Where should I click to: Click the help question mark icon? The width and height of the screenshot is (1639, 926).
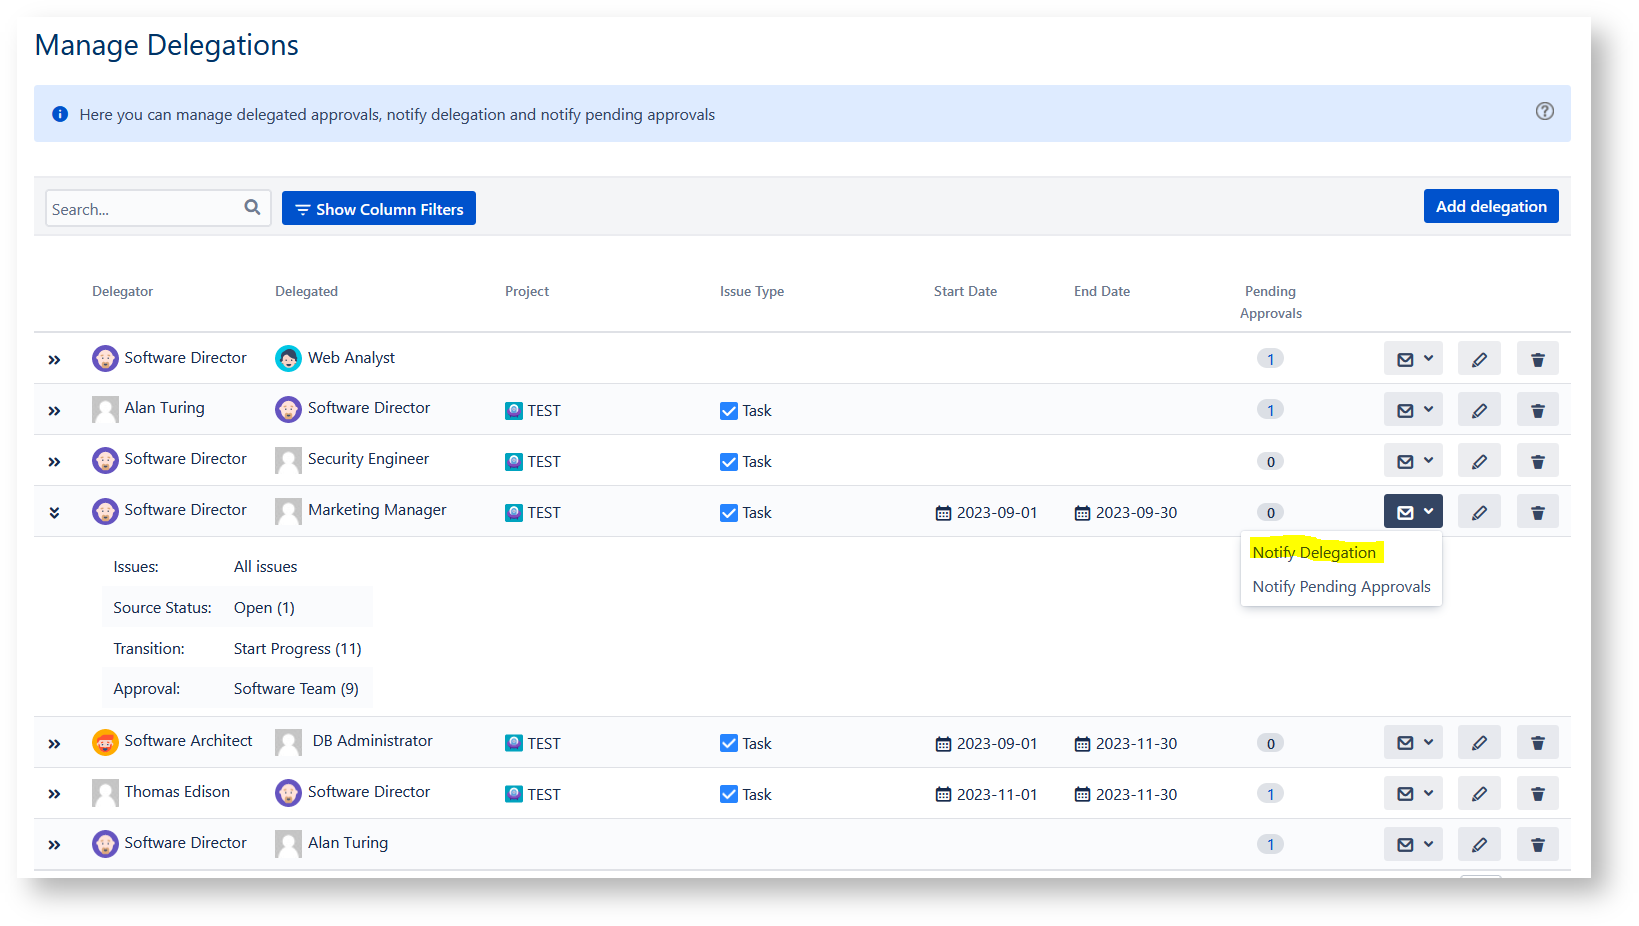1544,111
